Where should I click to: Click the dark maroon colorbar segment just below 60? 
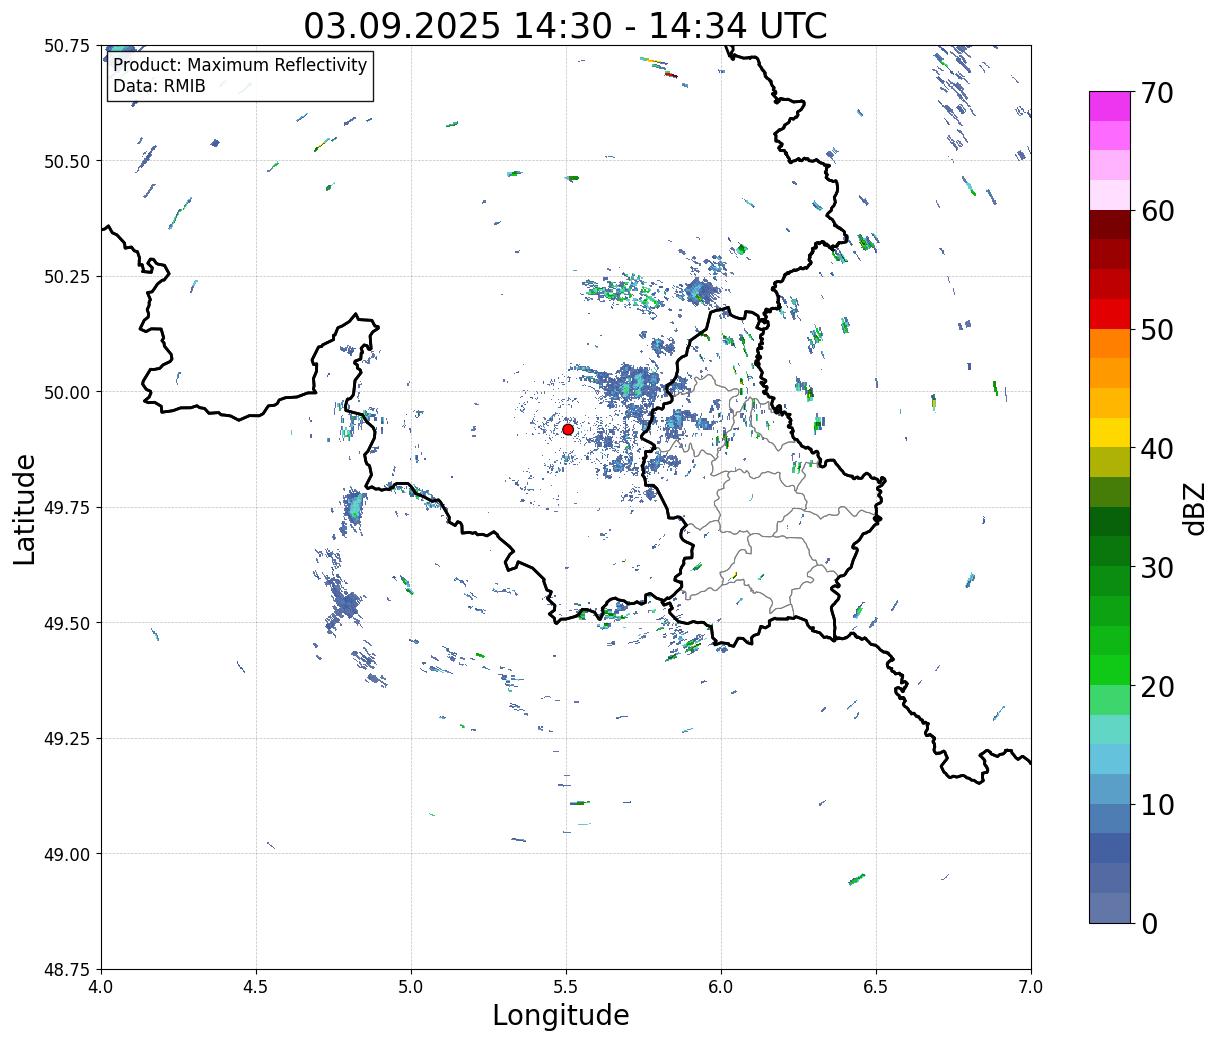1110,225
